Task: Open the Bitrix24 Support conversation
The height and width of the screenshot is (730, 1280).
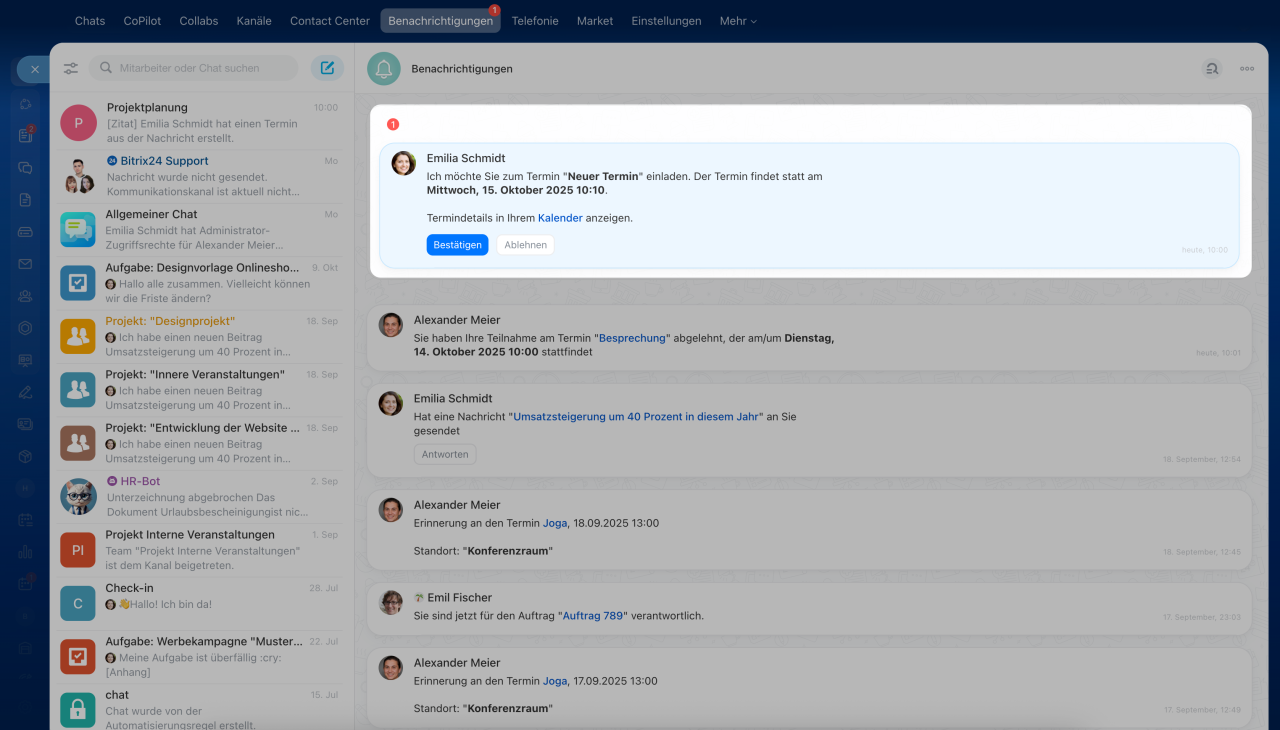Action: pos(202,176)
